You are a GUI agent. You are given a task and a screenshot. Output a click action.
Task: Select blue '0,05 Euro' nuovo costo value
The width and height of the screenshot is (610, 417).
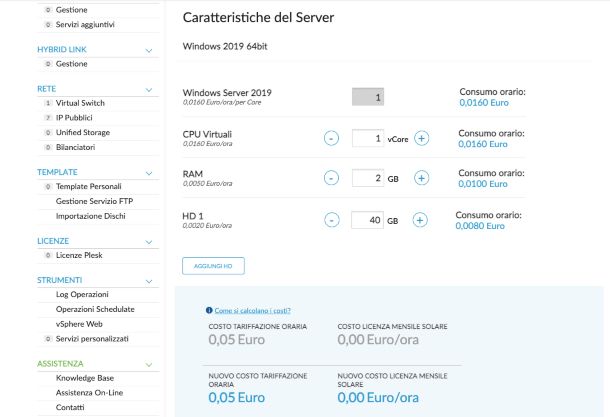point(237,398)
